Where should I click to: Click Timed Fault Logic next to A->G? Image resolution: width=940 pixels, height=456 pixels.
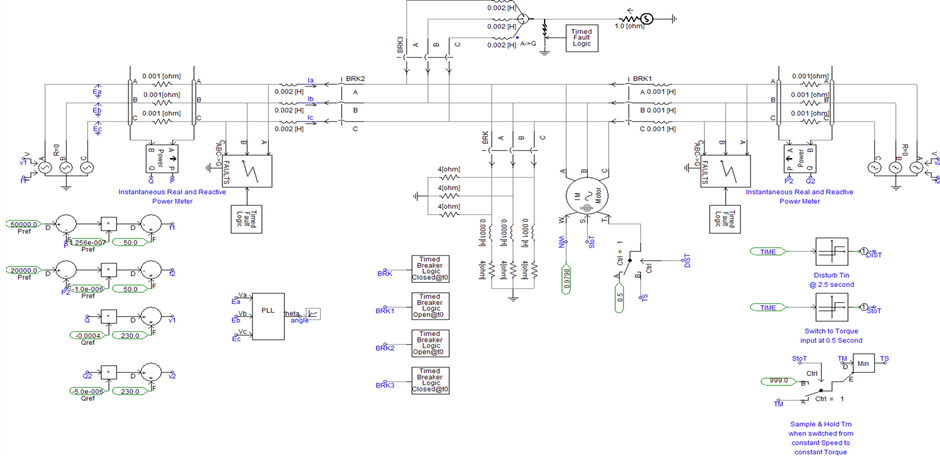point(582,38)
